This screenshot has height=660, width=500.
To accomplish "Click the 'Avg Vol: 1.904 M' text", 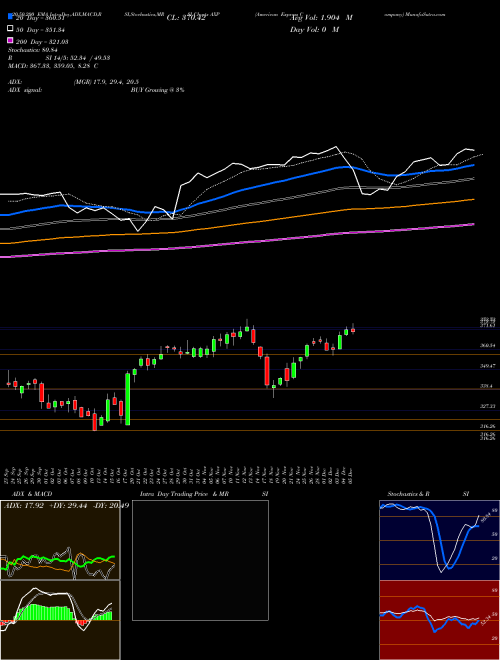I will click(322, 18).
